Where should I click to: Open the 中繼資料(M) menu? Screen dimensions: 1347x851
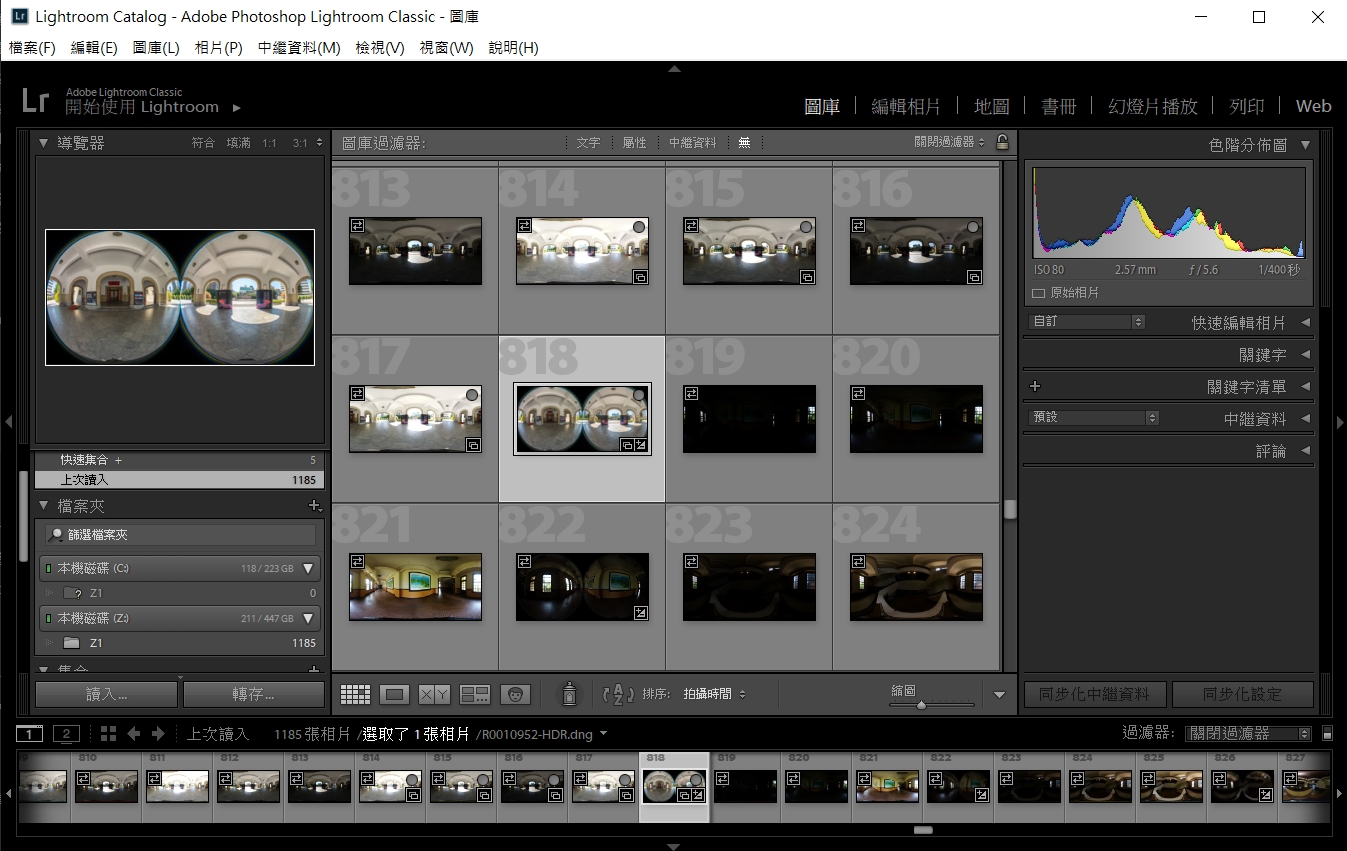pos(298,48)
